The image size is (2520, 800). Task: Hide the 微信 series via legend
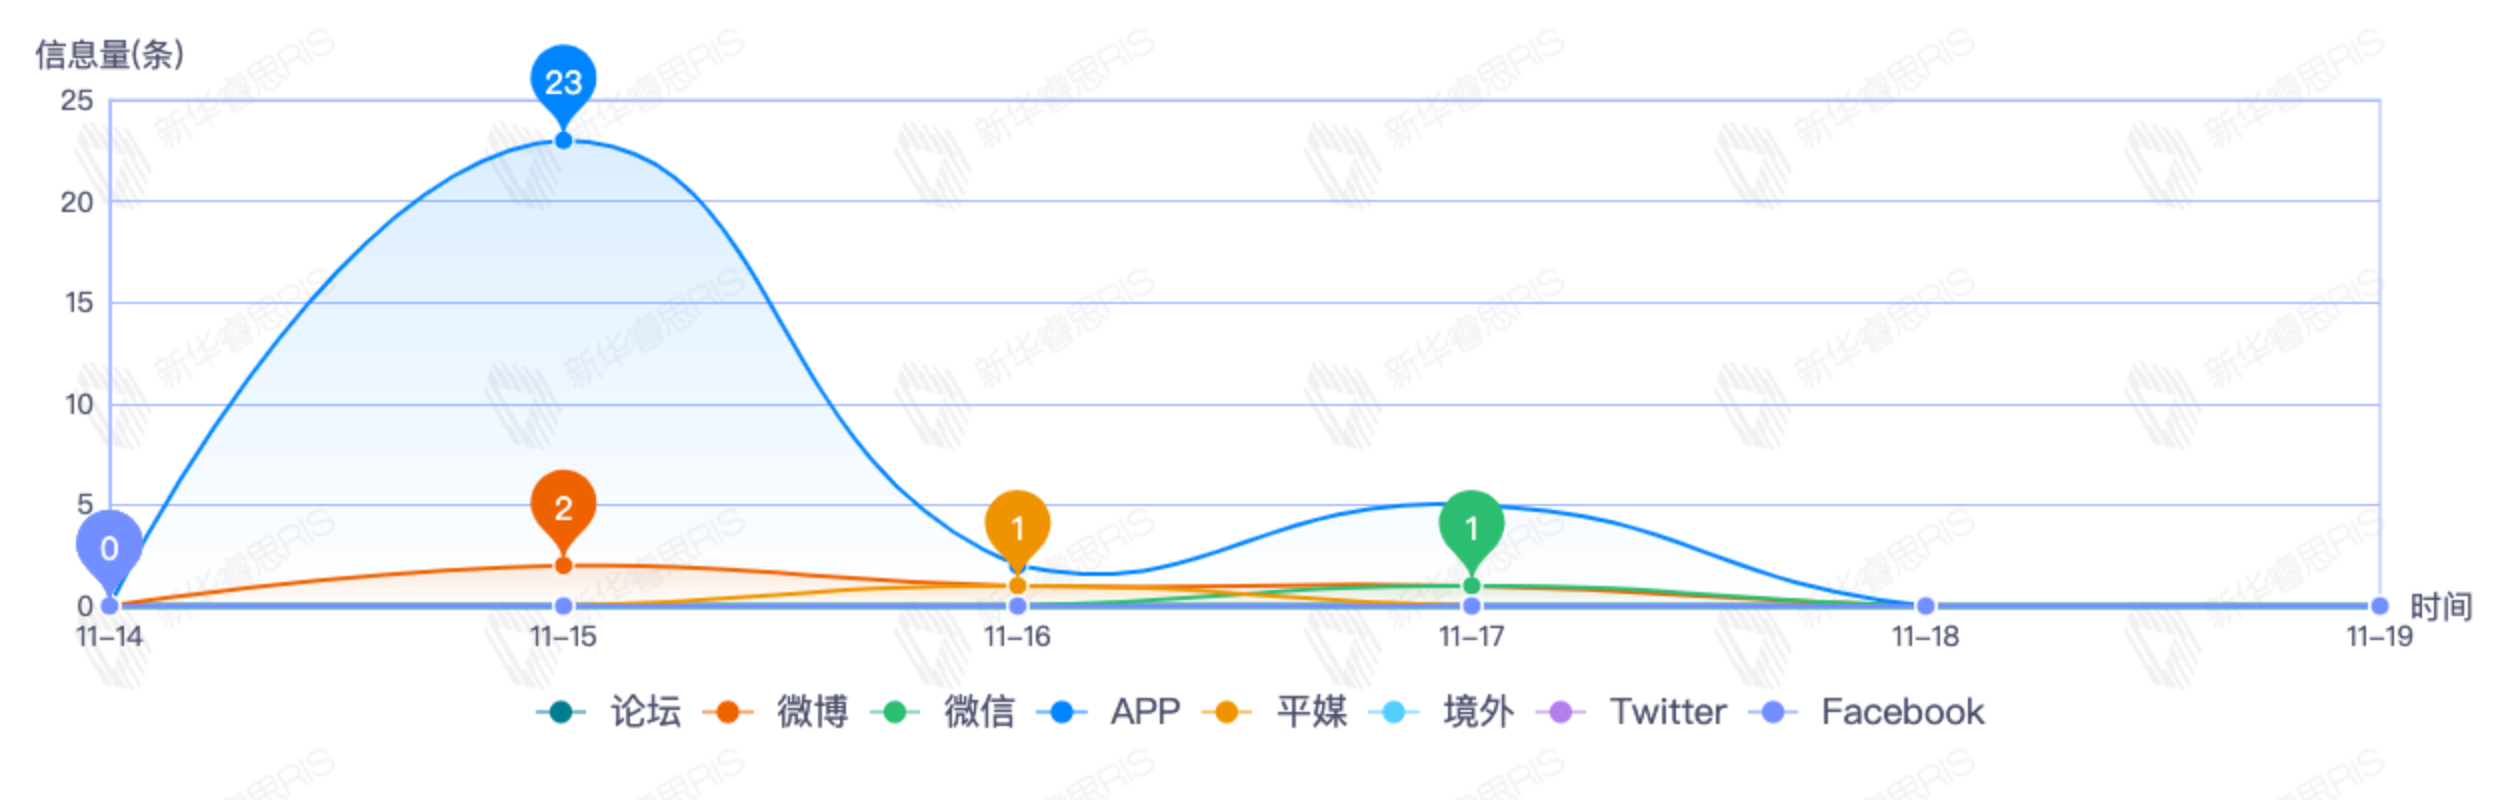point(943,712)
